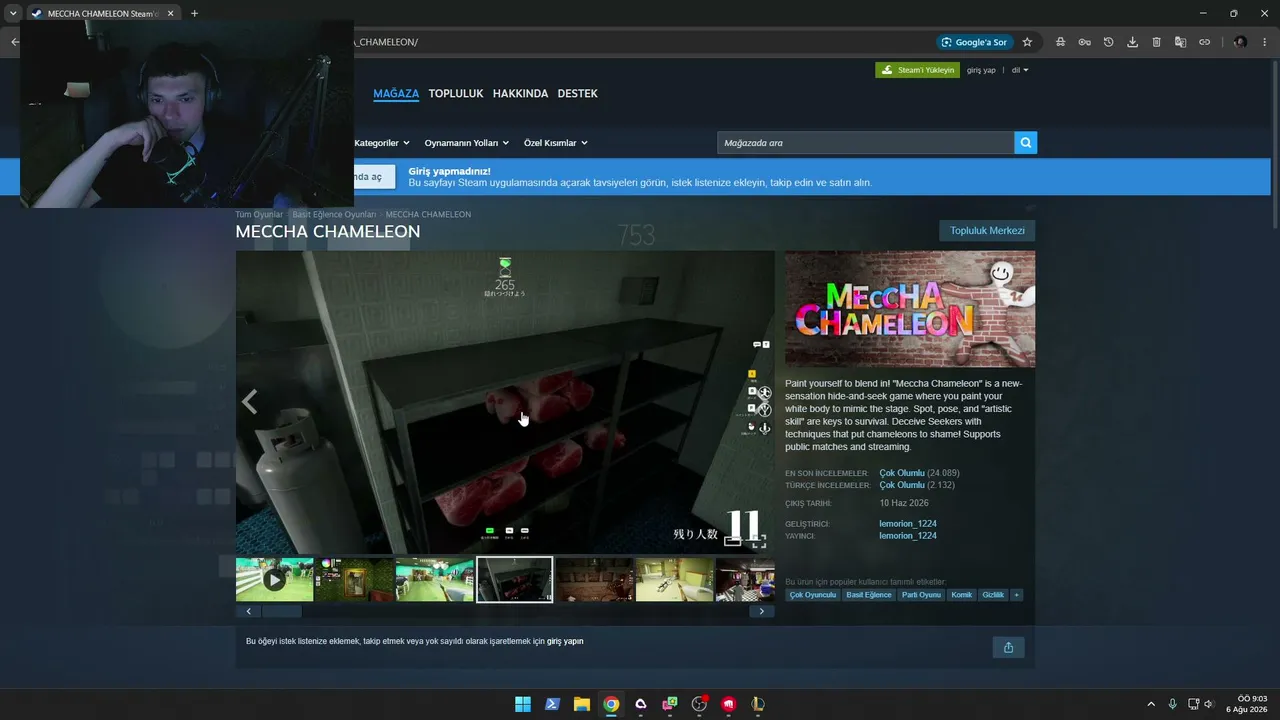Select the green wallpaper room thumbnail
This screenshot has width=1280, height=720.
pyautogui.click(x=354, y=580)
